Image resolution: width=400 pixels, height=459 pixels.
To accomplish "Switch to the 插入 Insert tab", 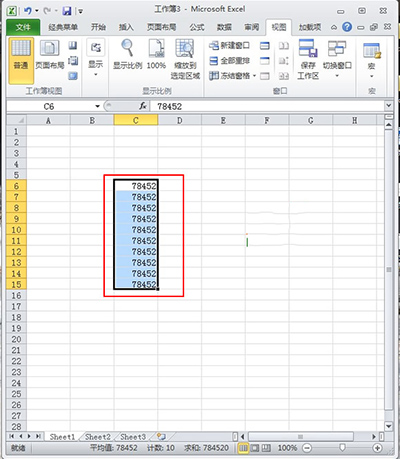I will coord(126,27).
